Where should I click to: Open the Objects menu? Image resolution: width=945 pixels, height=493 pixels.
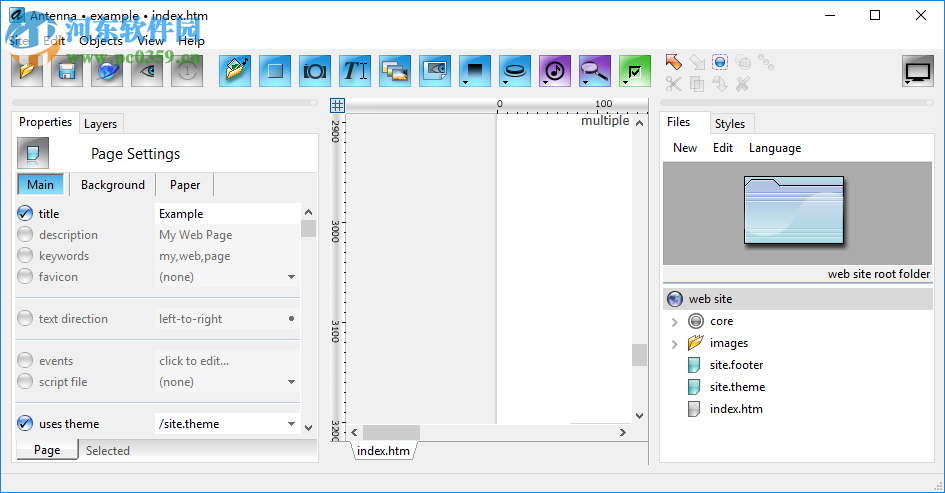click(x=101, y=41)
